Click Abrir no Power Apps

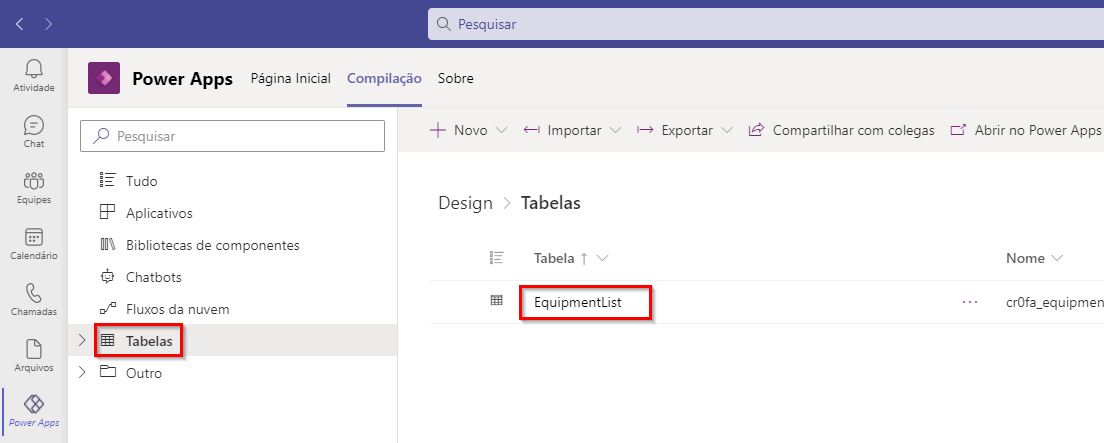click(x=1025, y=130)
